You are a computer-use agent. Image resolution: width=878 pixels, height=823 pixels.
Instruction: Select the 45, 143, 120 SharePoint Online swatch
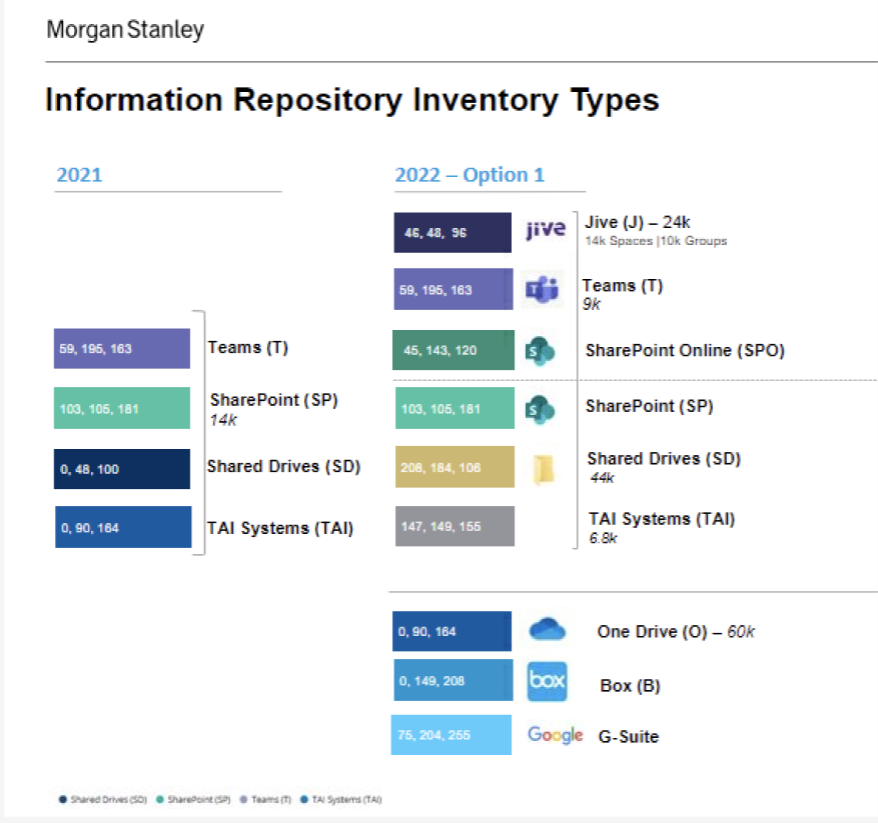click(x=454, y=350)
